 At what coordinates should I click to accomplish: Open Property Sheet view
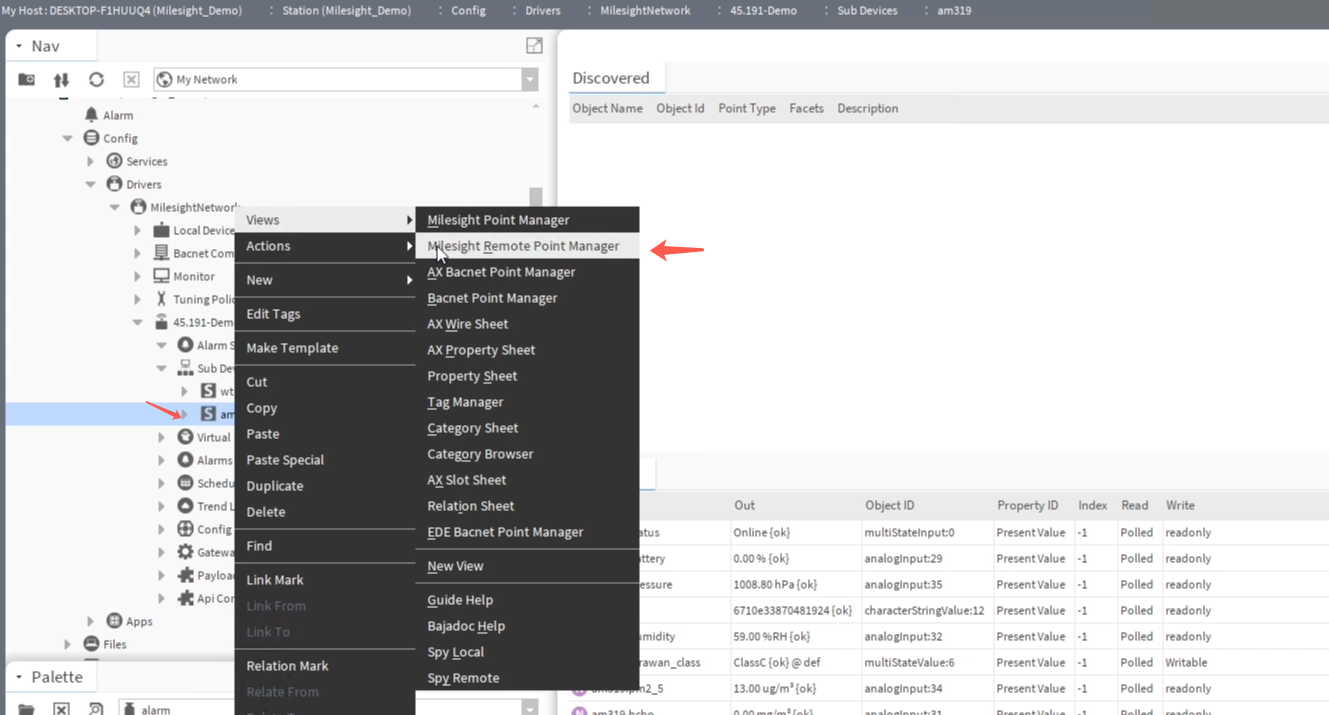472,376
